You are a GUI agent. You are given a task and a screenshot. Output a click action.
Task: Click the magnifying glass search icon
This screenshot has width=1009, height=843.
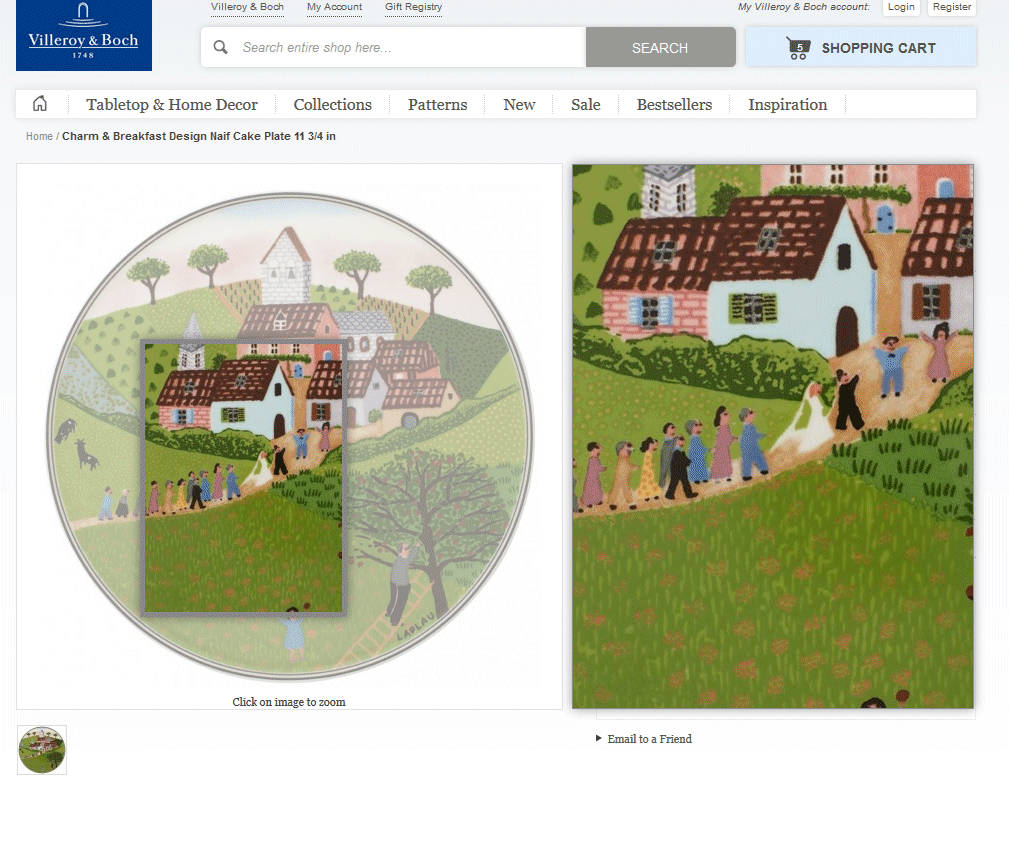tap(221, 47)
